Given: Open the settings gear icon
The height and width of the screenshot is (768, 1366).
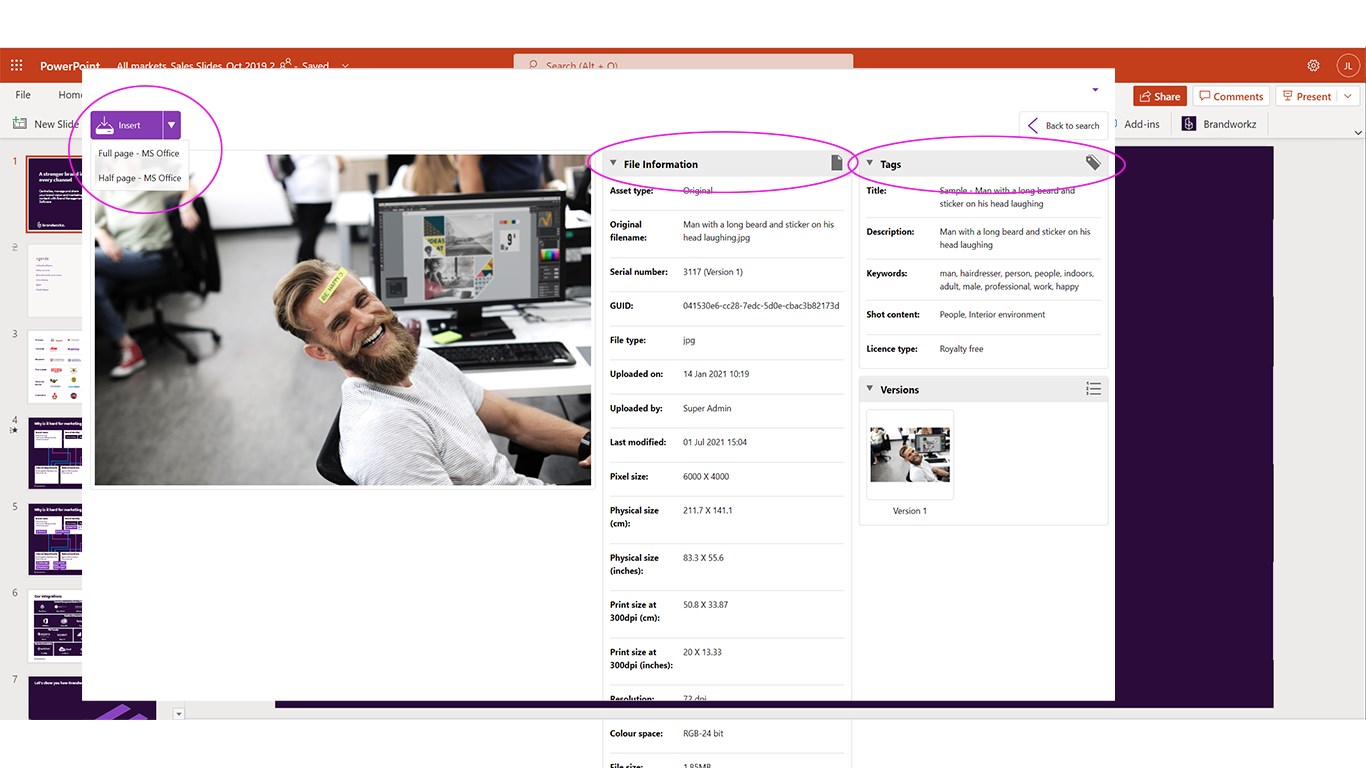Looking at the screenshot, I should tap(1313, 65).
